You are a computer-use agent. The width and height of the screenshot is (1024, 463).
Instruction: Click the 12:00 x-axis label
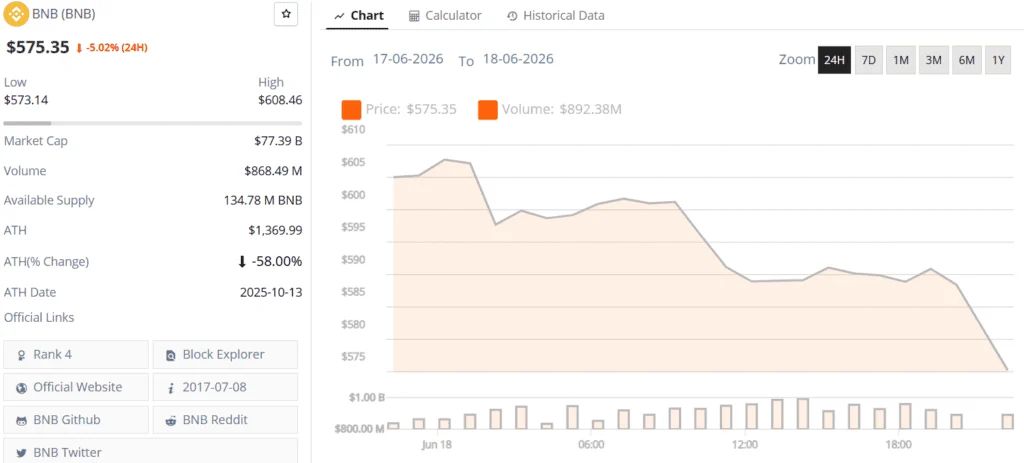pos(744,445)
